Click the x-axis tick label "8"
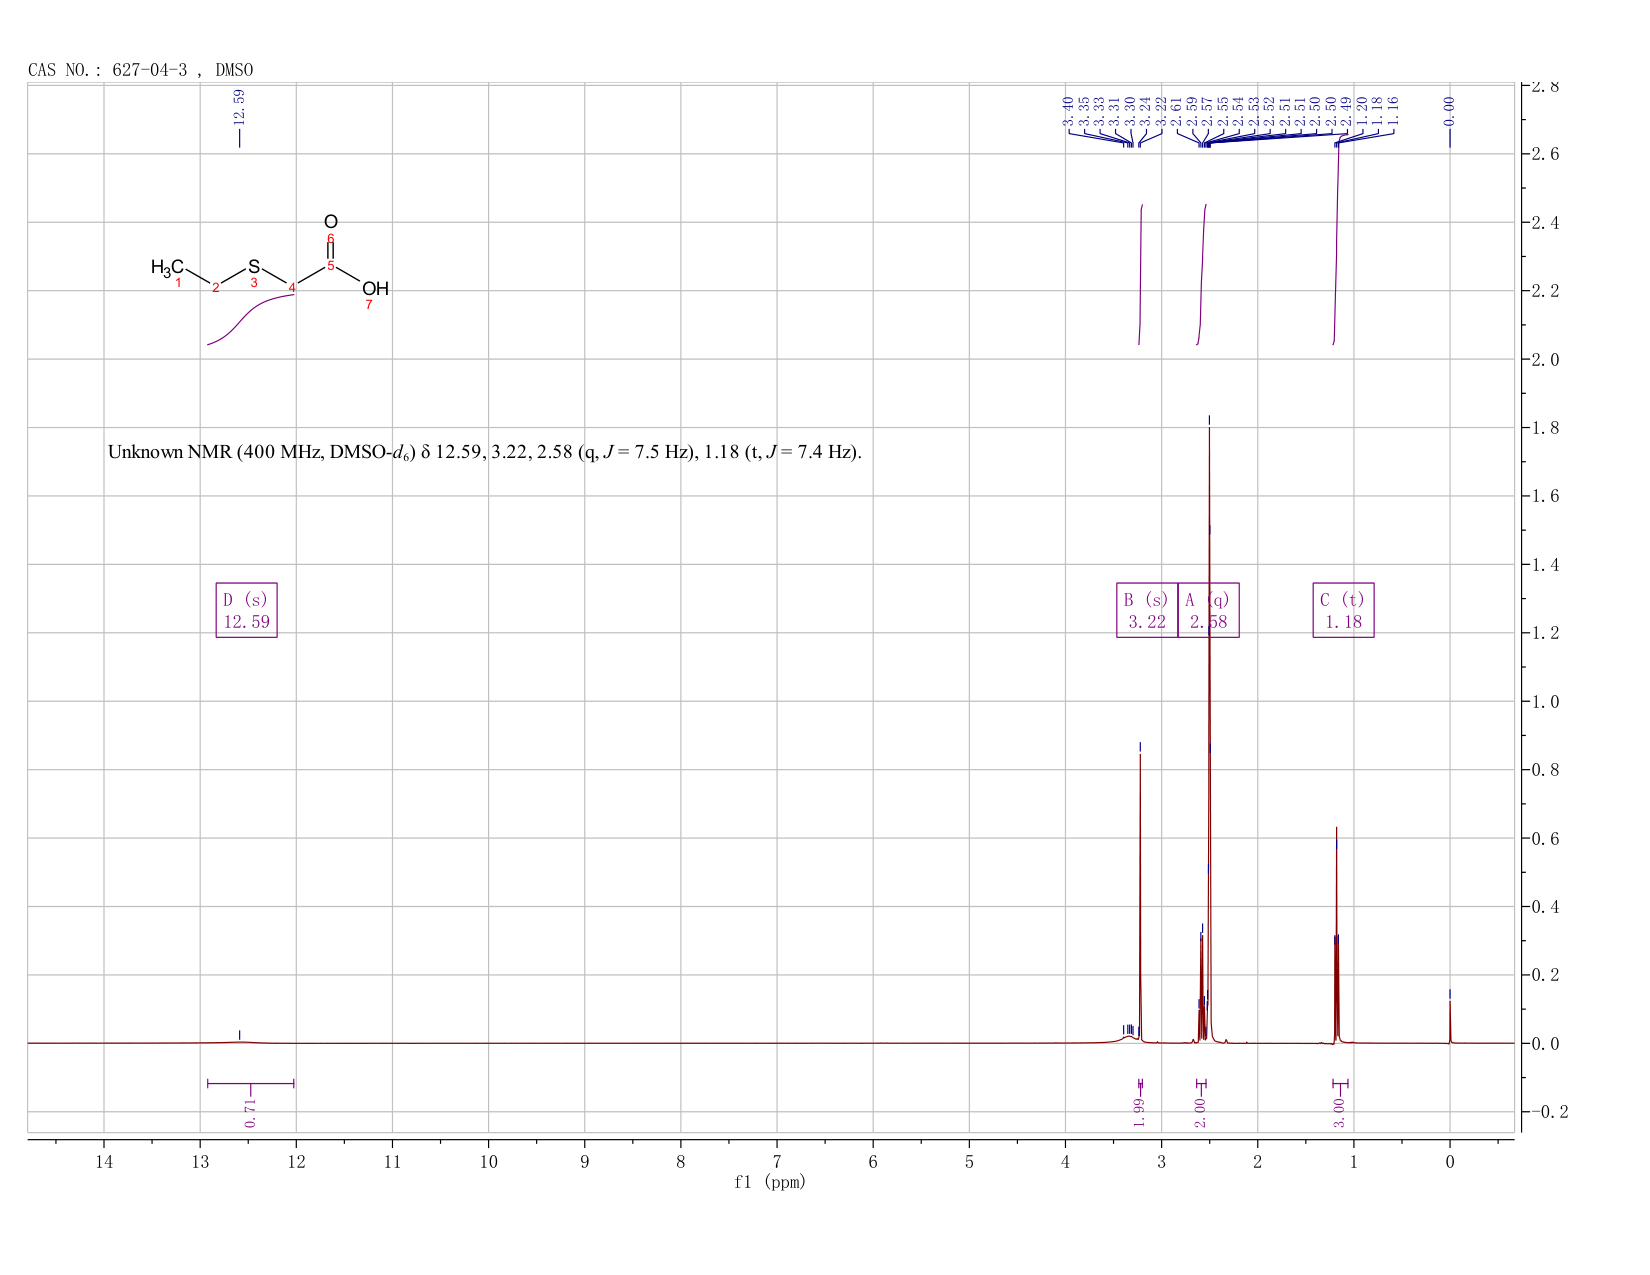 point(681,1162)
